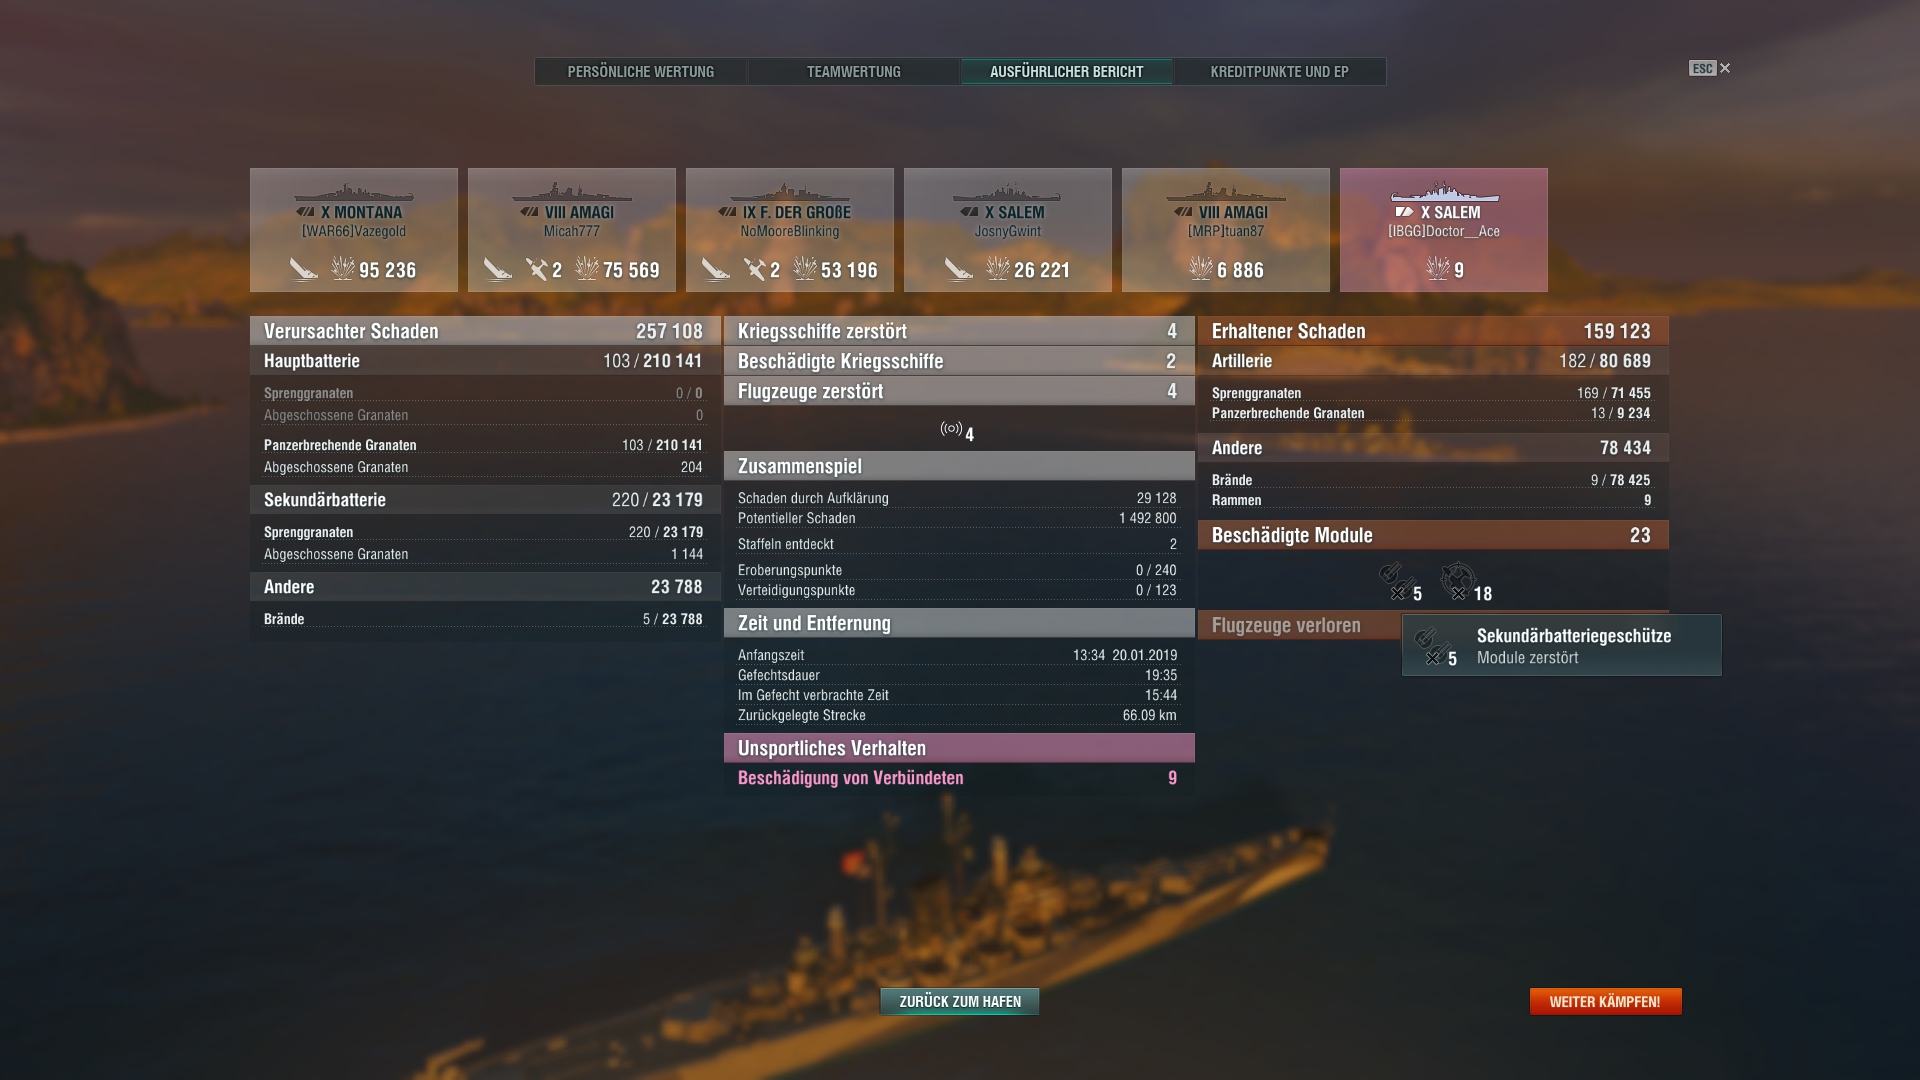Click the damage burst icon on F. der Große card
Screen dimensions: 1920x1080
point(805,269)
